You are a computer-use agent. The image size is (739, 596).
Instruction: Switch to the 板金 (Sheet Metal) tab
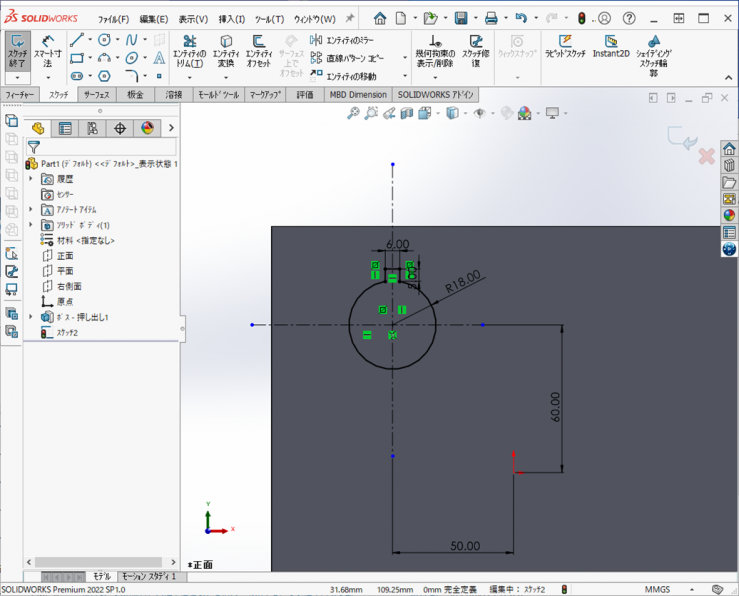[x=133, y=95]
